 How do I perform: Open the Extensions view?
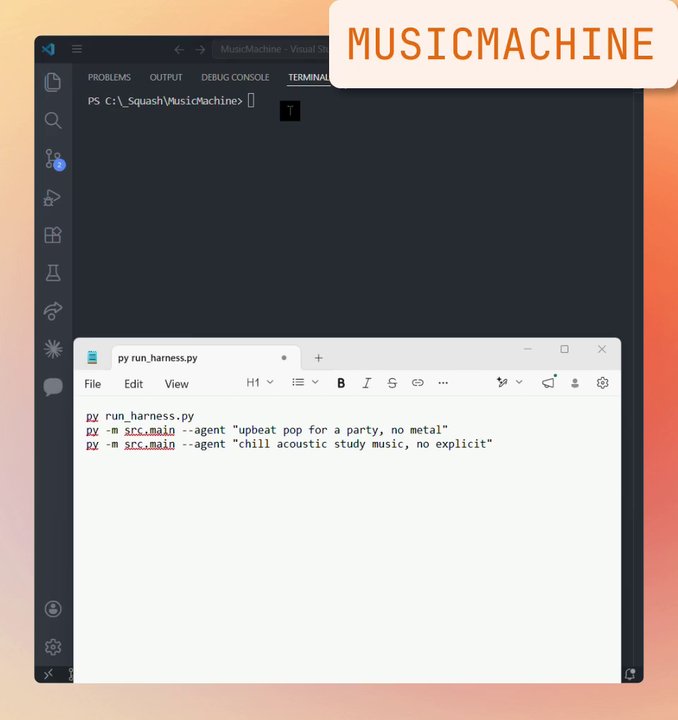(53, 235)
